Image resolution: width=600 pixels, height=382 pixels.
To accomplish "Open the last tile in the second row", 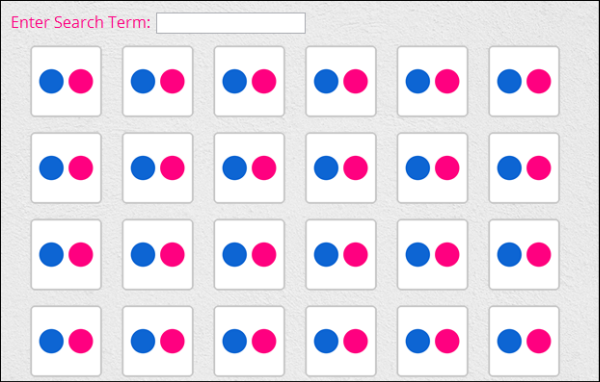I will (x=524, y=168).
